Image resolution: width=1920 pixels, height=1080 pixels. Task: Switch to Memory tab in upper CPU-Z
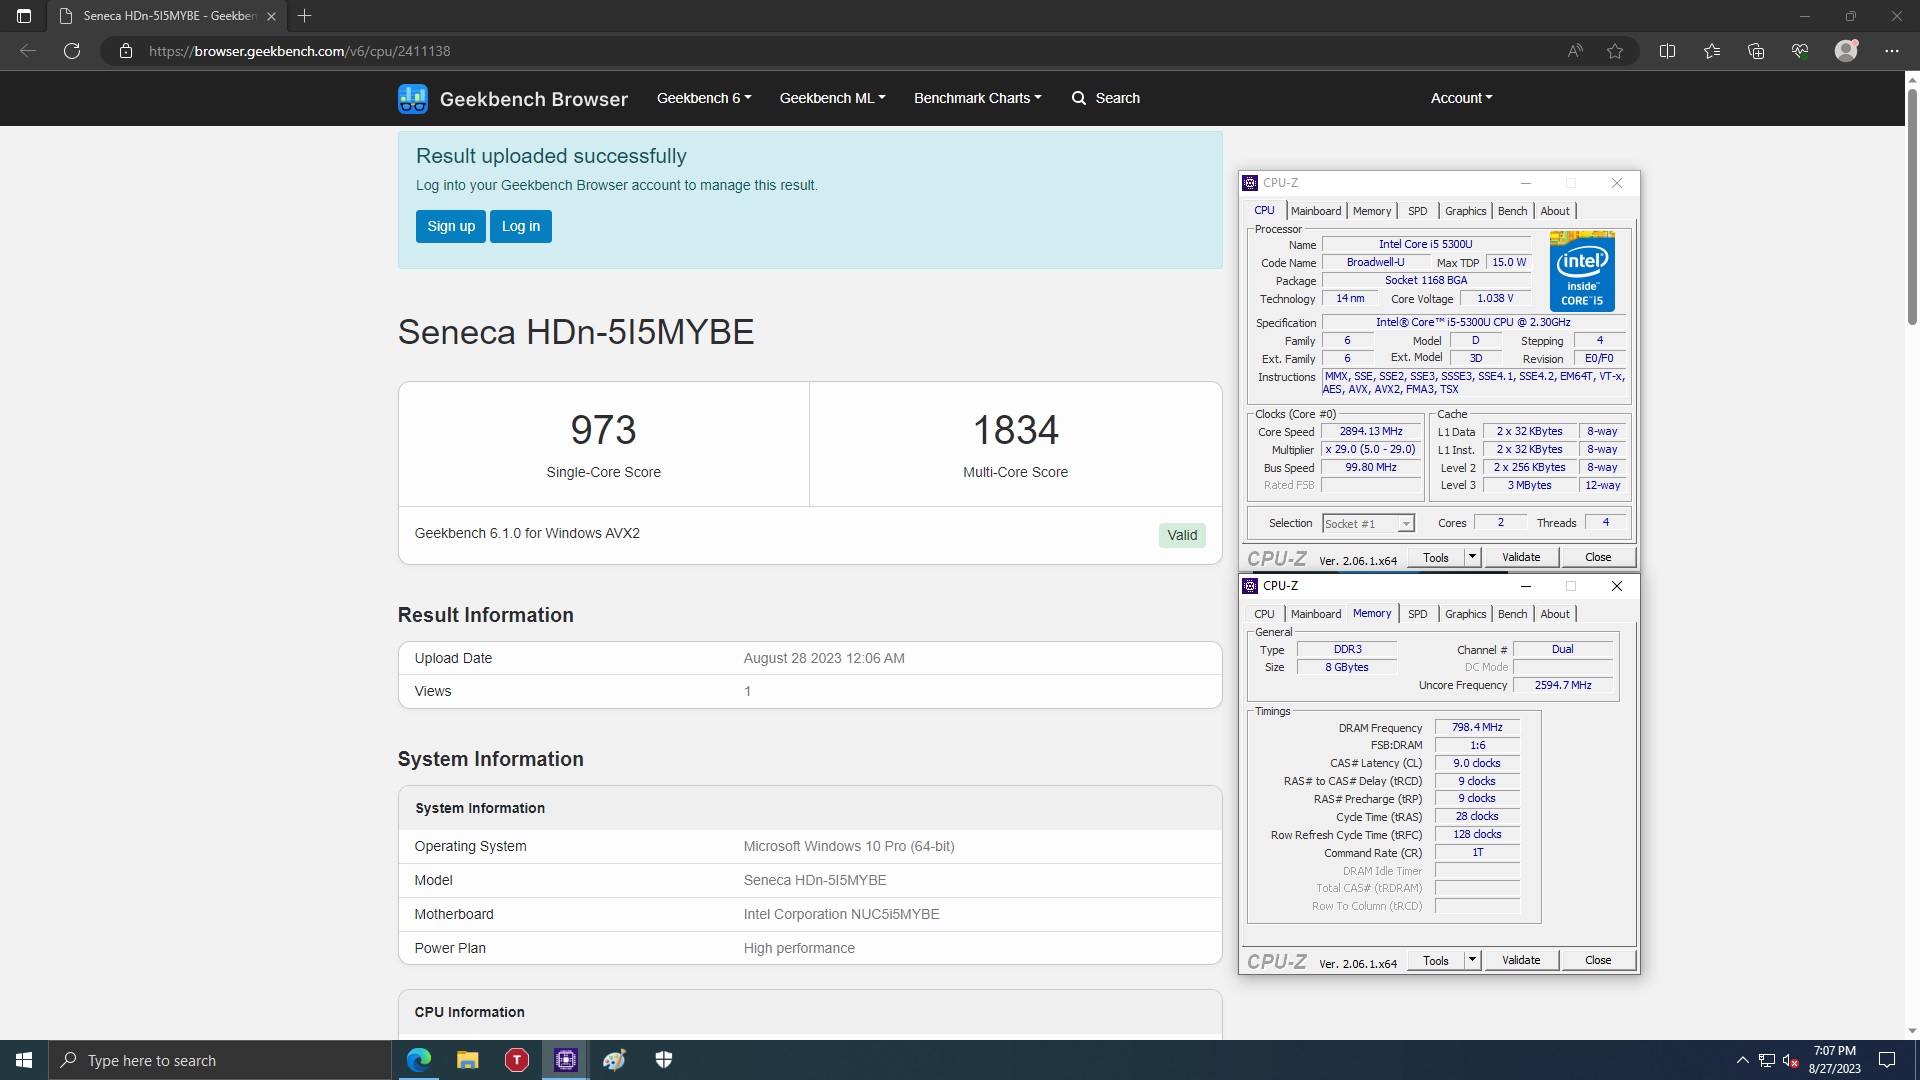(x=1372, y=211)
